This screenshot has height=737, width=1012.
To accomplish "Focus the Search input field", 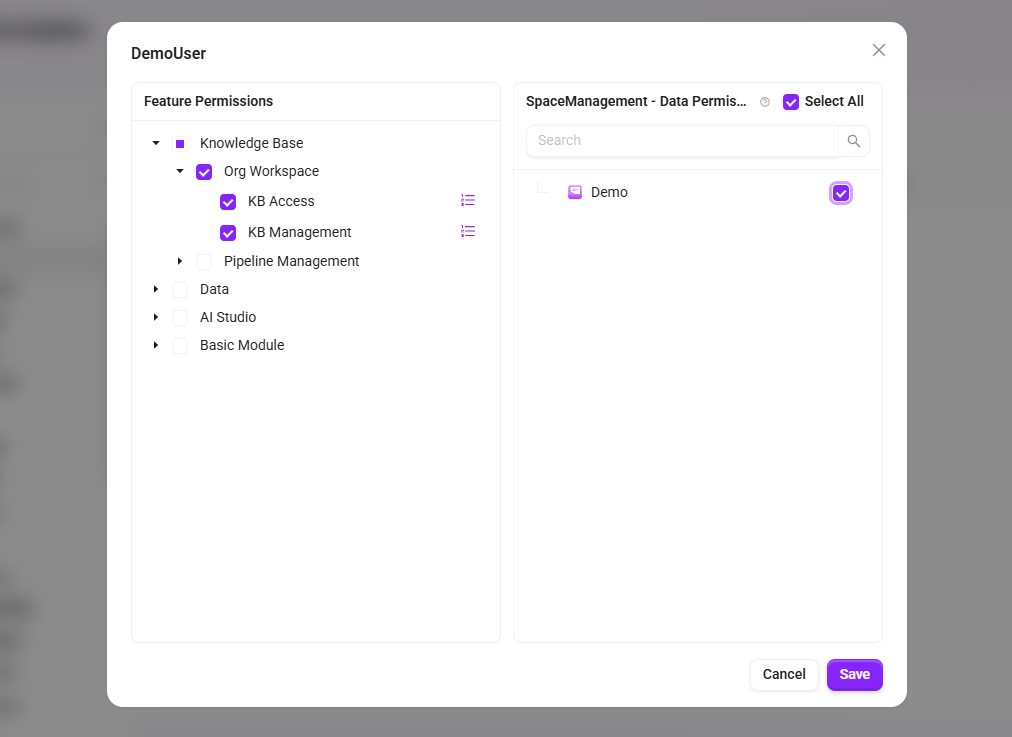I will coord(682,141).
